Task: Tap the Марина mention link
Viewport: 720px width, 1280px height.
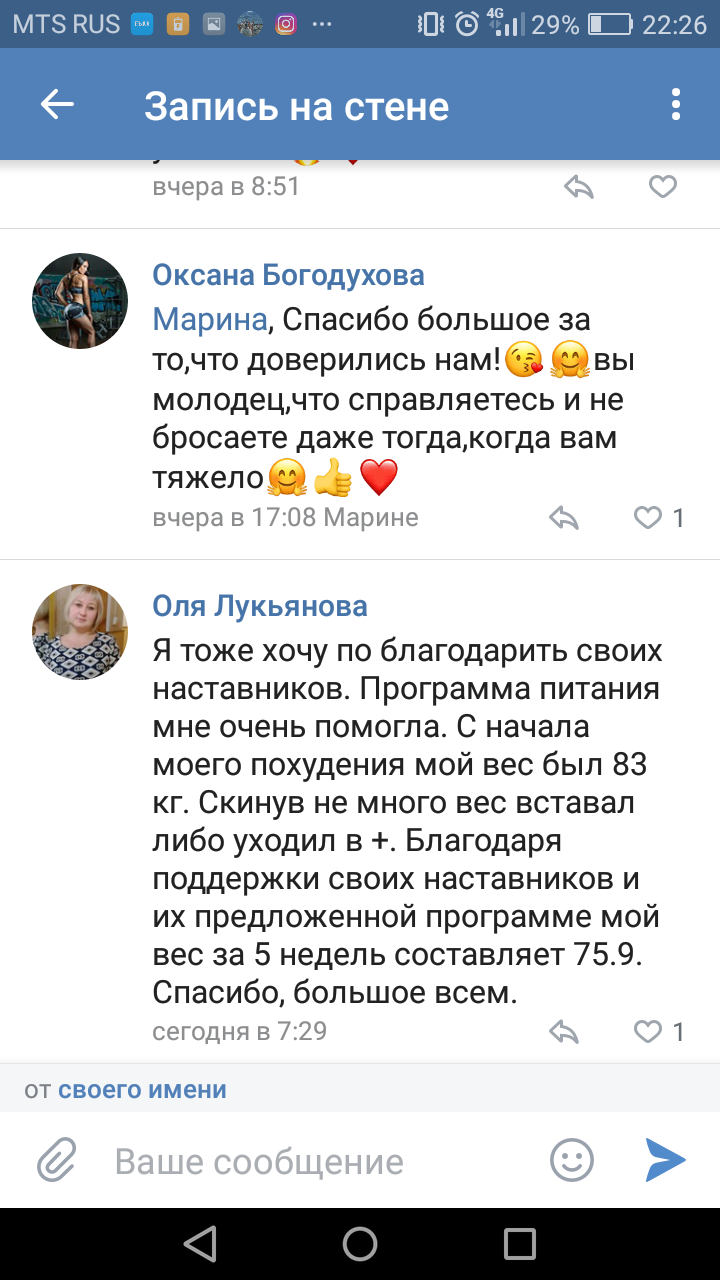Action: click(210, 320)
